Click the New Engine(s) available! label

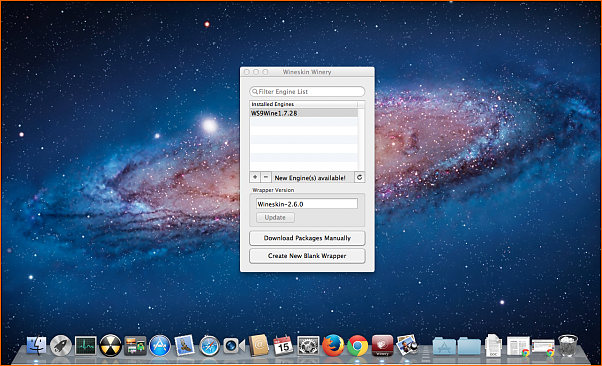coord(310,178)
